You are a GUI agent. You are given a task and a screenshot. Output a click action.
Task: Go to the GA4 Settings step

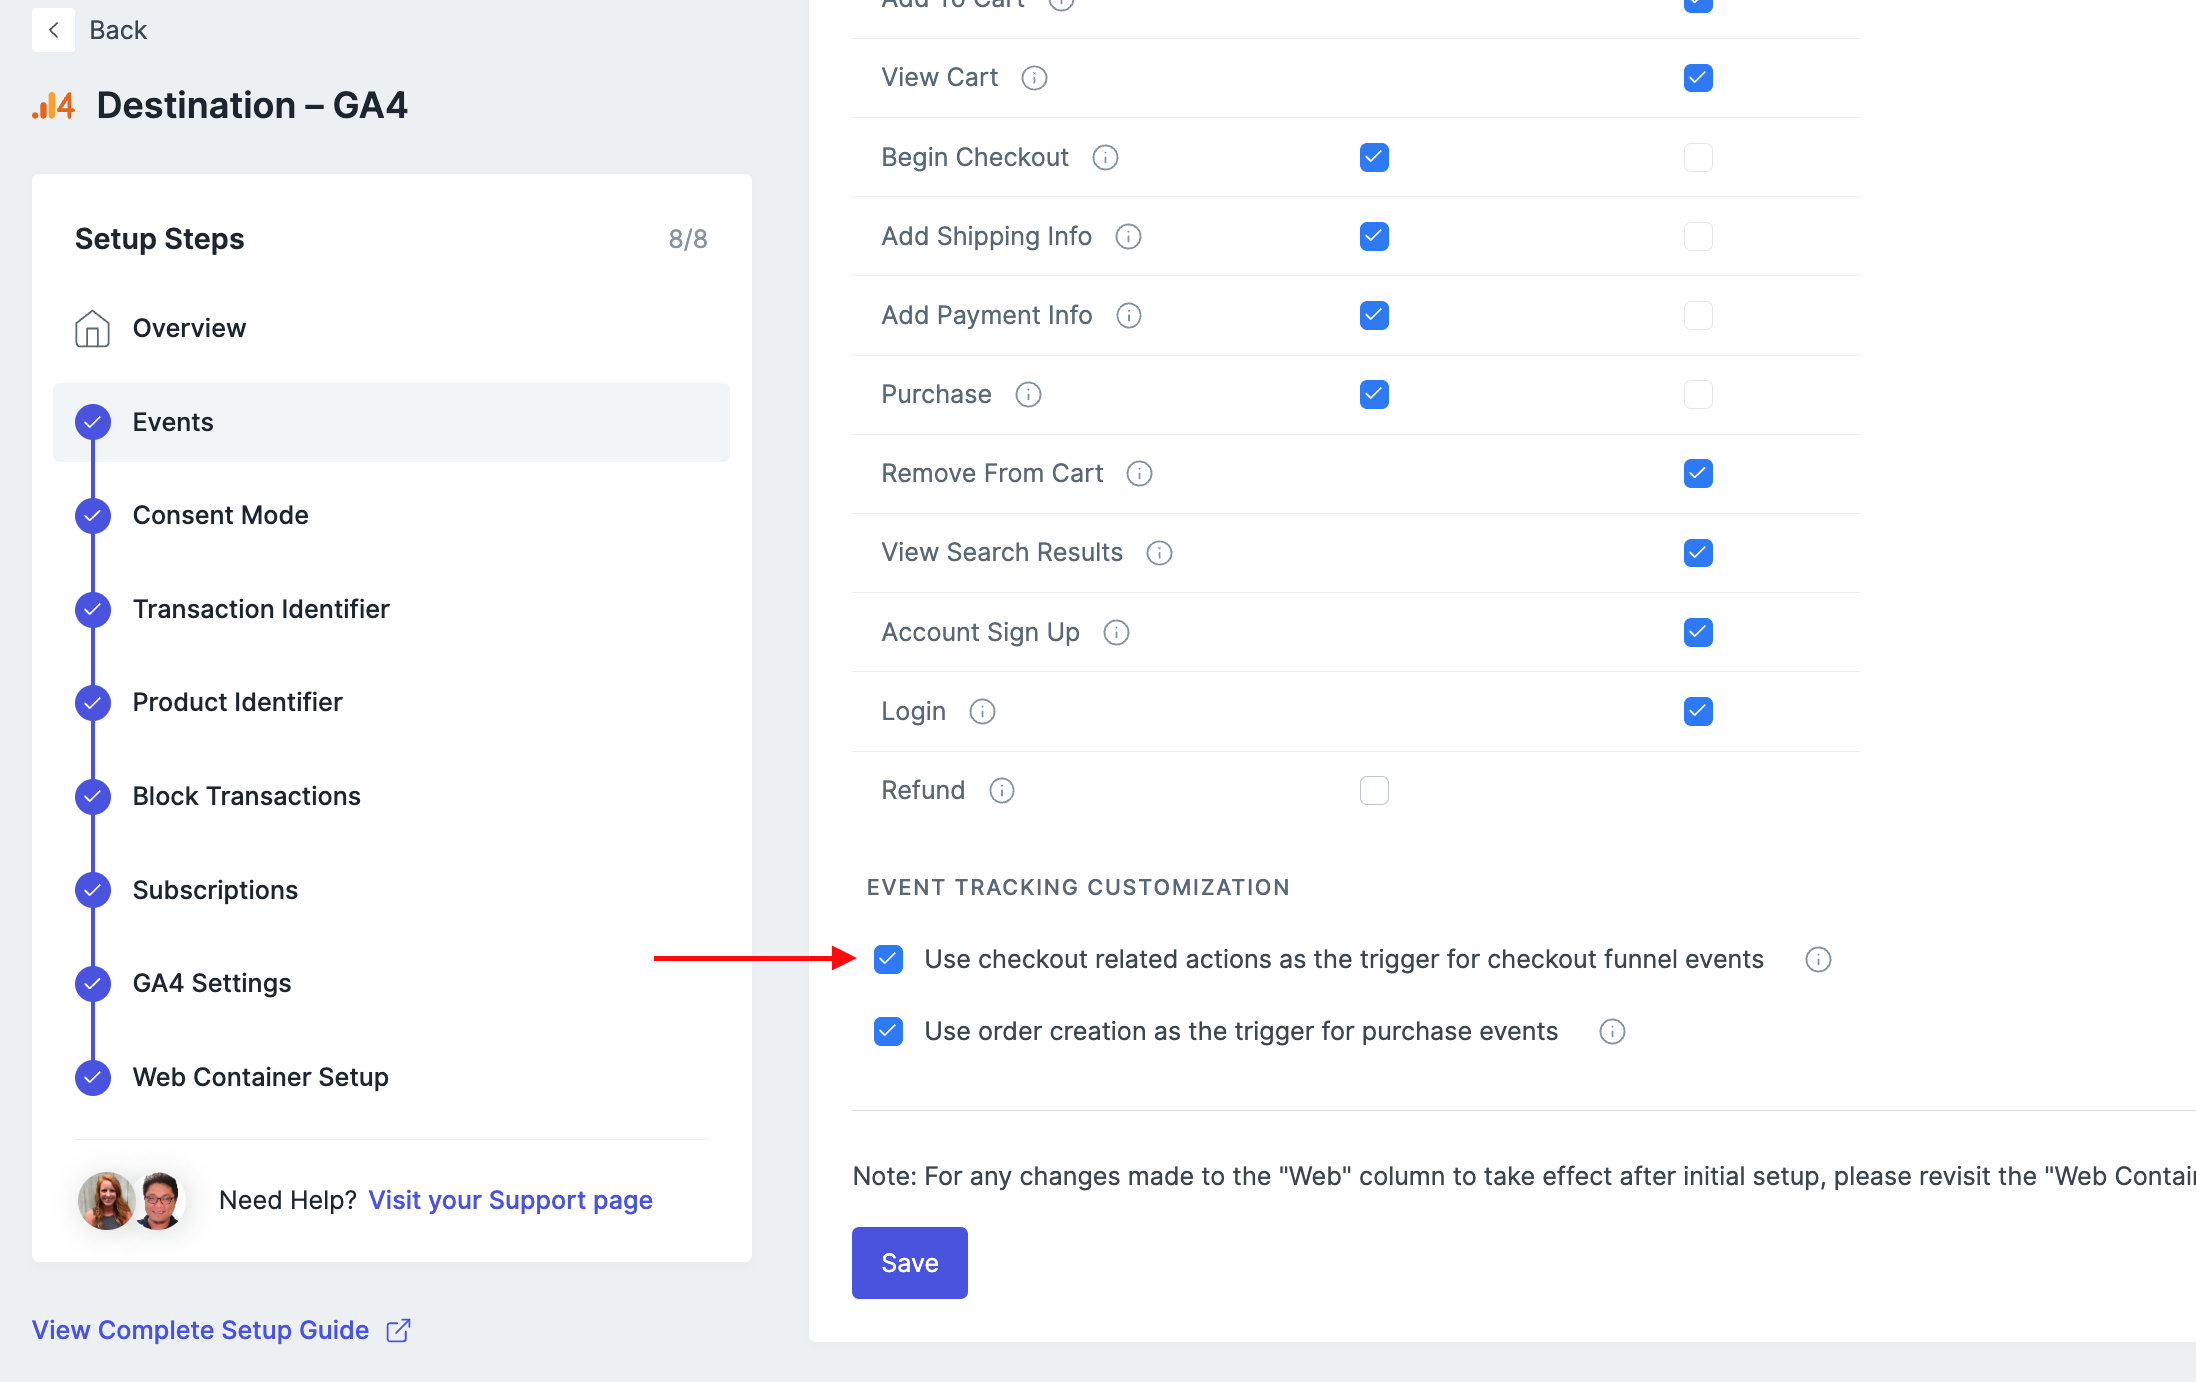(x=211, y=983)
